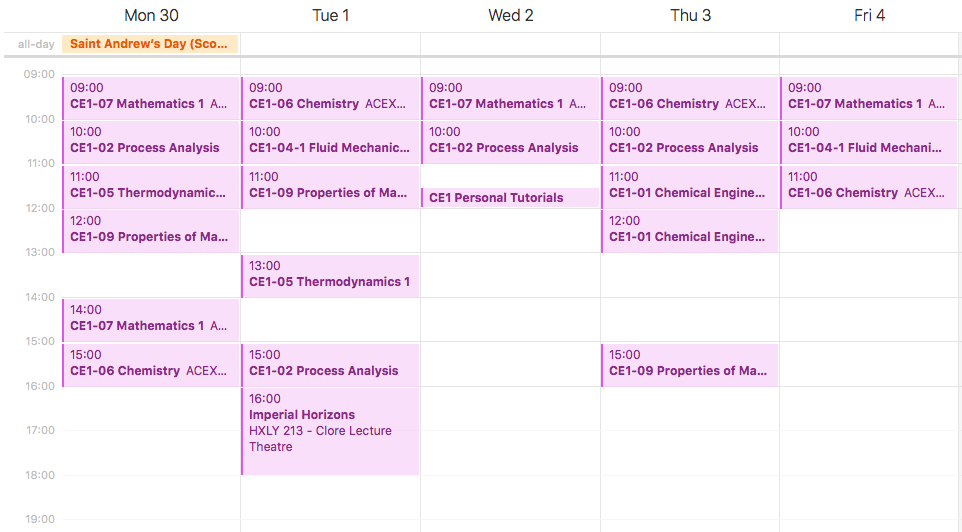Select Monday's 11:00 Thermodynamics event
This screenshot has height=532, width=962.
pos(151,186)
